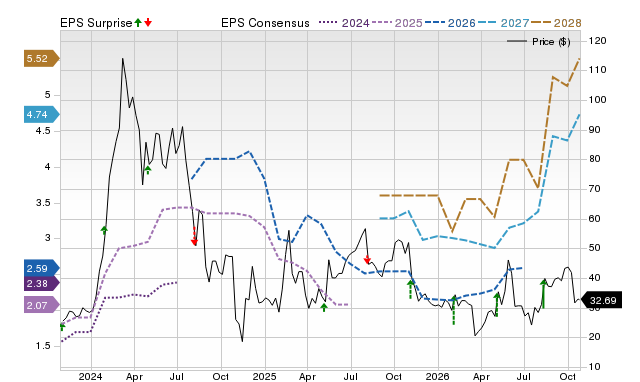Click the green surprise arrow after Apr 2024

click(148, 170)
